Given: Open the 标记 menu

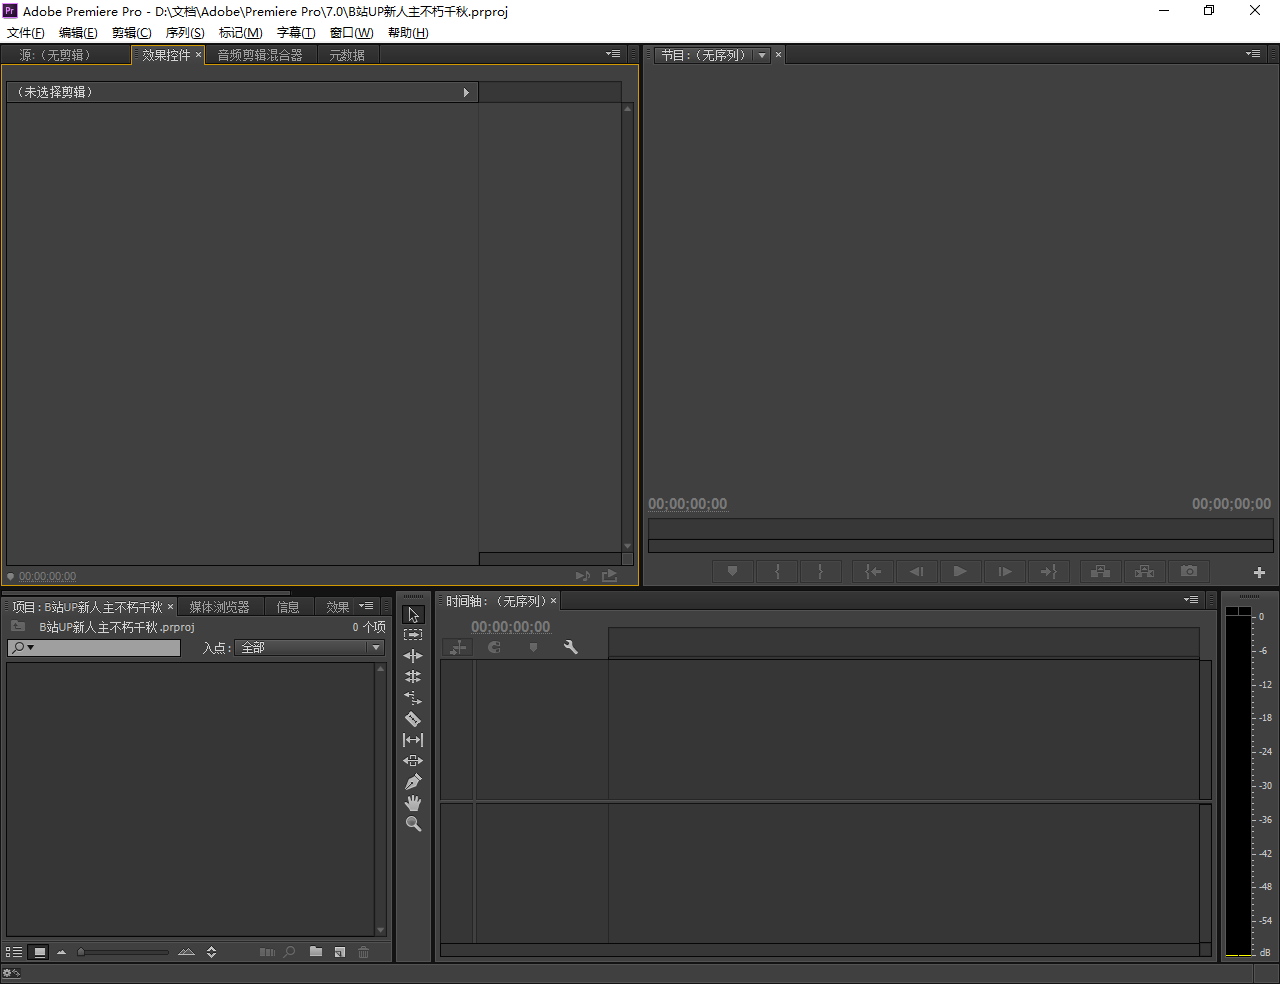Looking at the screenshot, I should [x=241, y=33].
